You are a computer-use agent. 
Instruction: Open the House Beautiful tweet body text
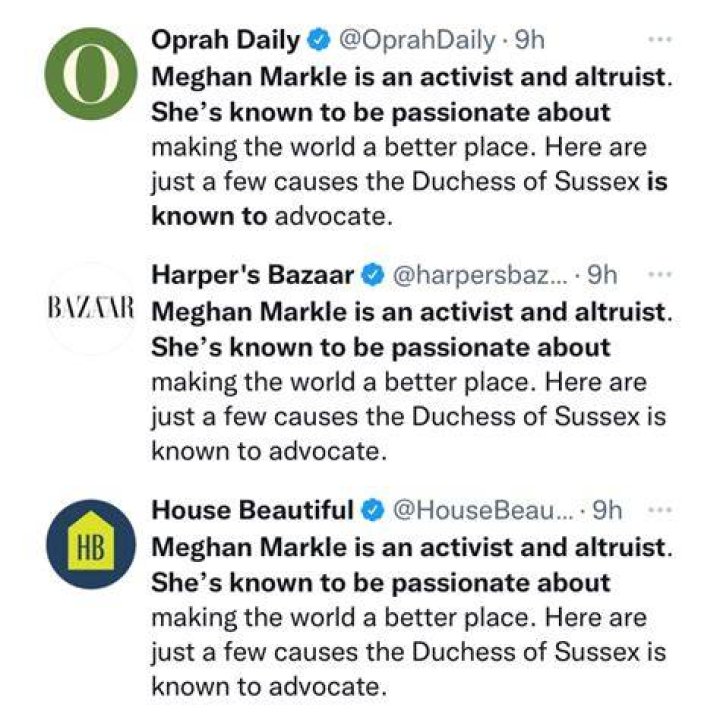pyautogui.click(x=412, y=617)
